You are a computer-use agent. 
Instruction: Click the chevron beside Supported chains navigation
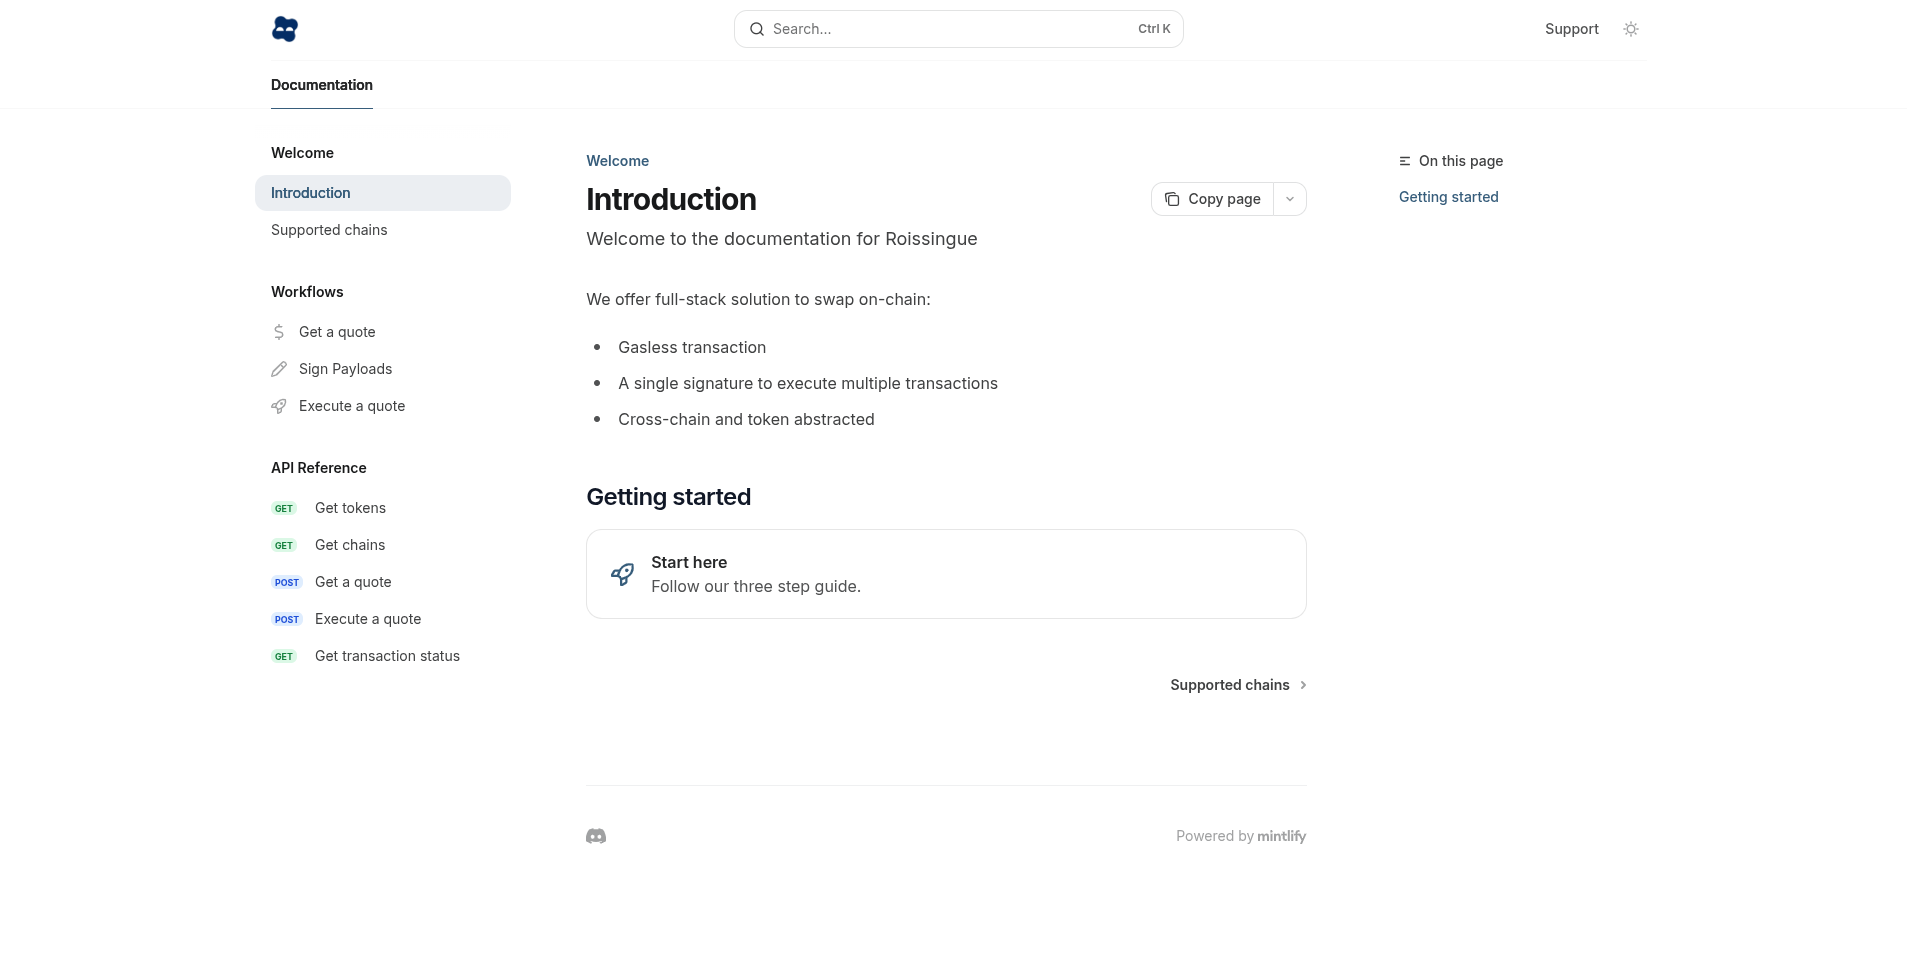pyautogui.click(x=1303, y=685)
